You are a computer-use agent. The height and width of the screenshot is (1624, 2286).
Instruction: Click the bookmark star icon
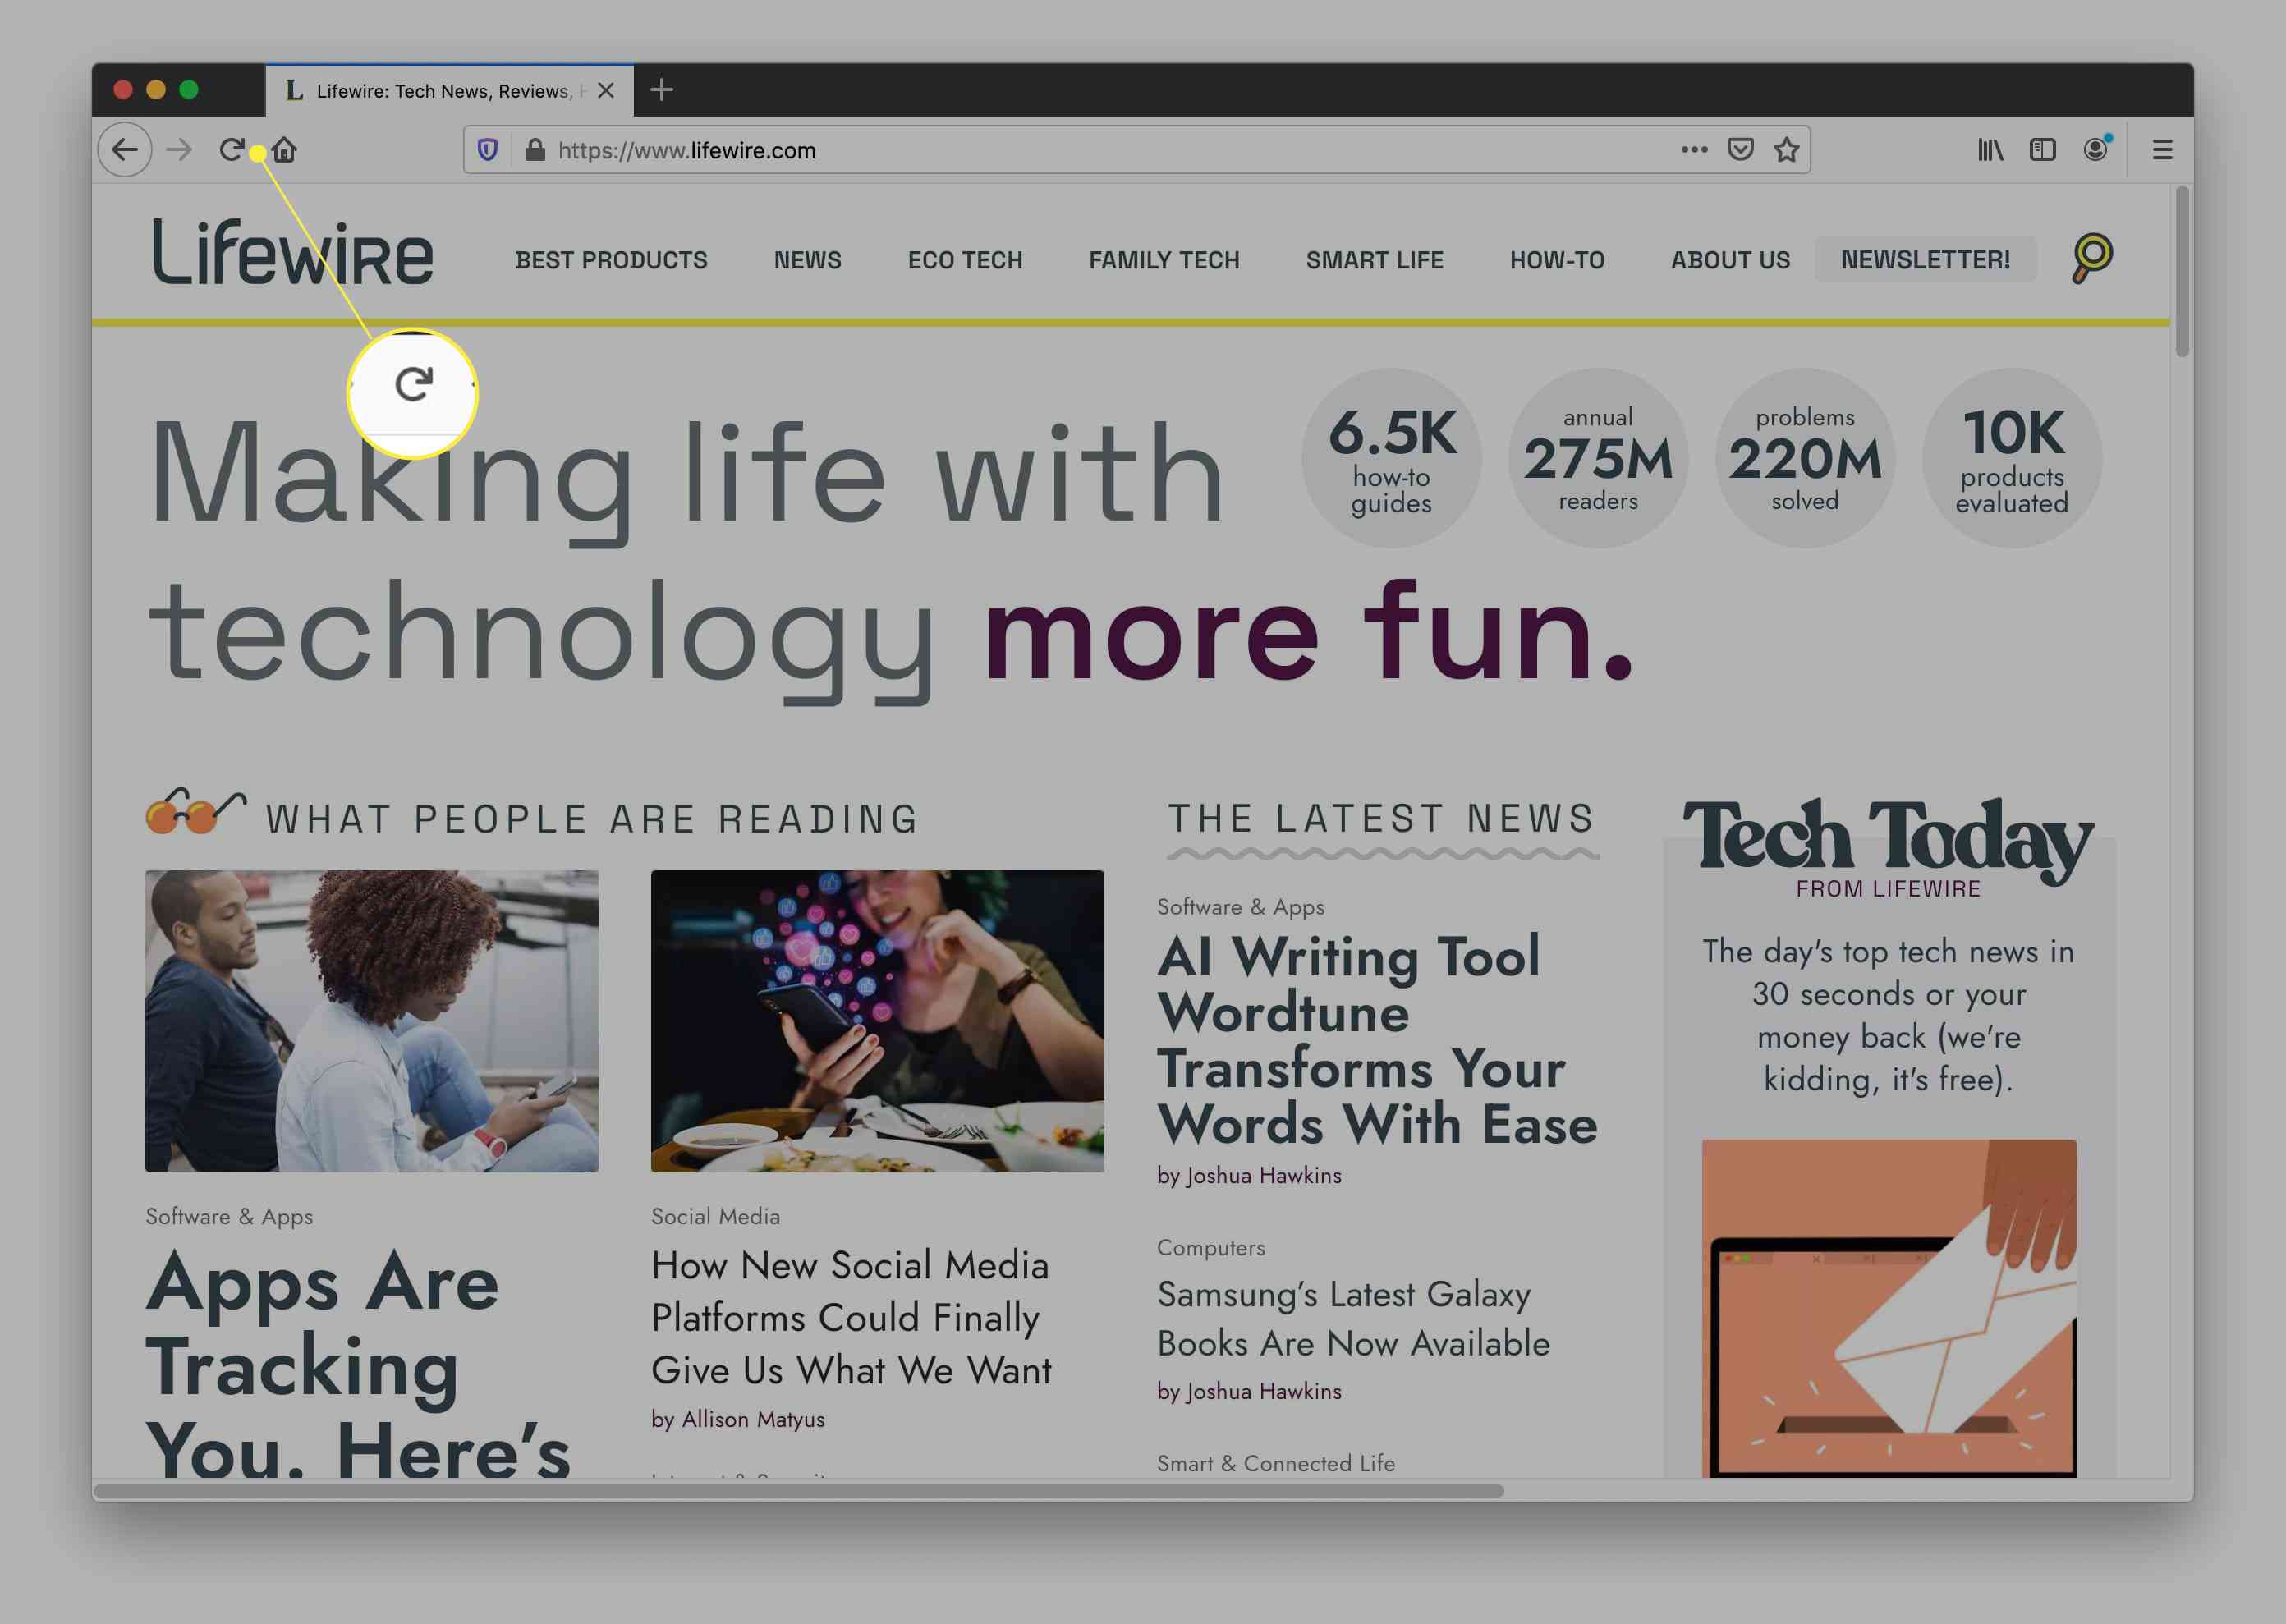[x=1791, y=148]
